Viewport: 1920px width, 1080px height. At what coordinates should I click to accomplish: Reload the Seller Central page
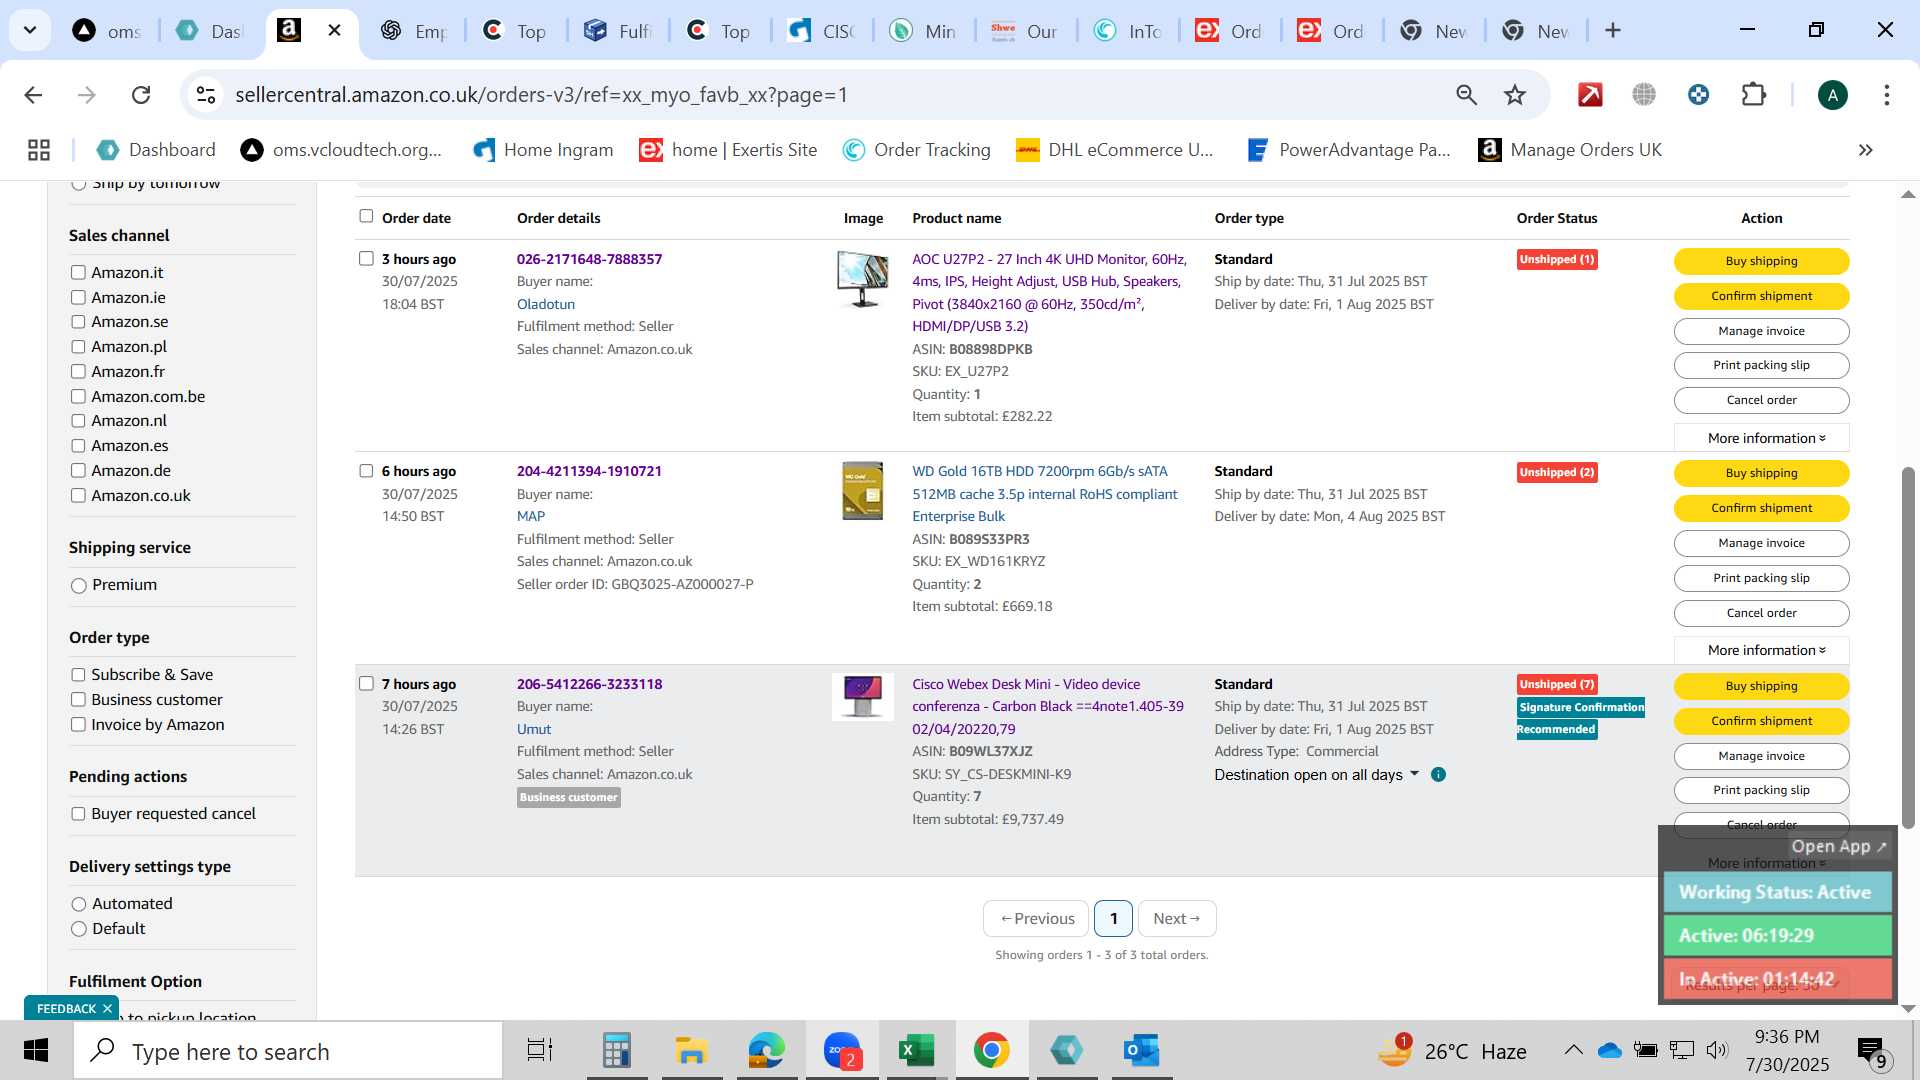tap(141, 95)
